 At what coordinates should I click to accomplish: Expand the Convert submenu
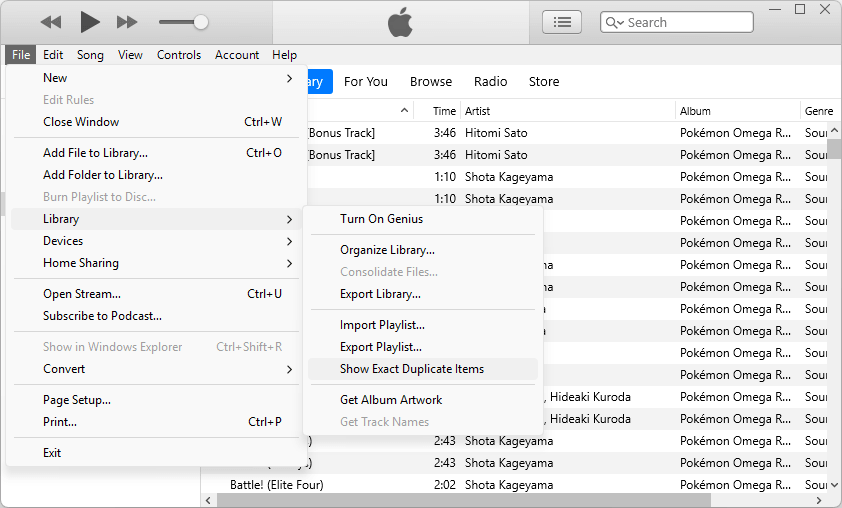156,369
